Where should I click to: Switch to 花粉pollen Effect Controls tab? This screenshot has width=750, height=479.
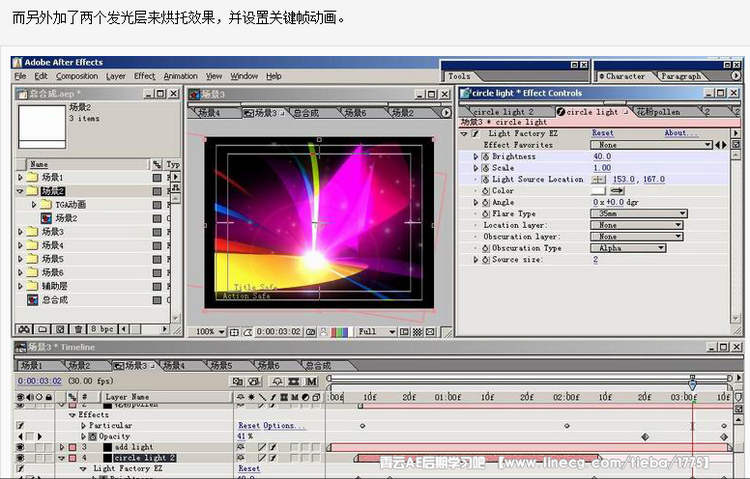point(658,112)
